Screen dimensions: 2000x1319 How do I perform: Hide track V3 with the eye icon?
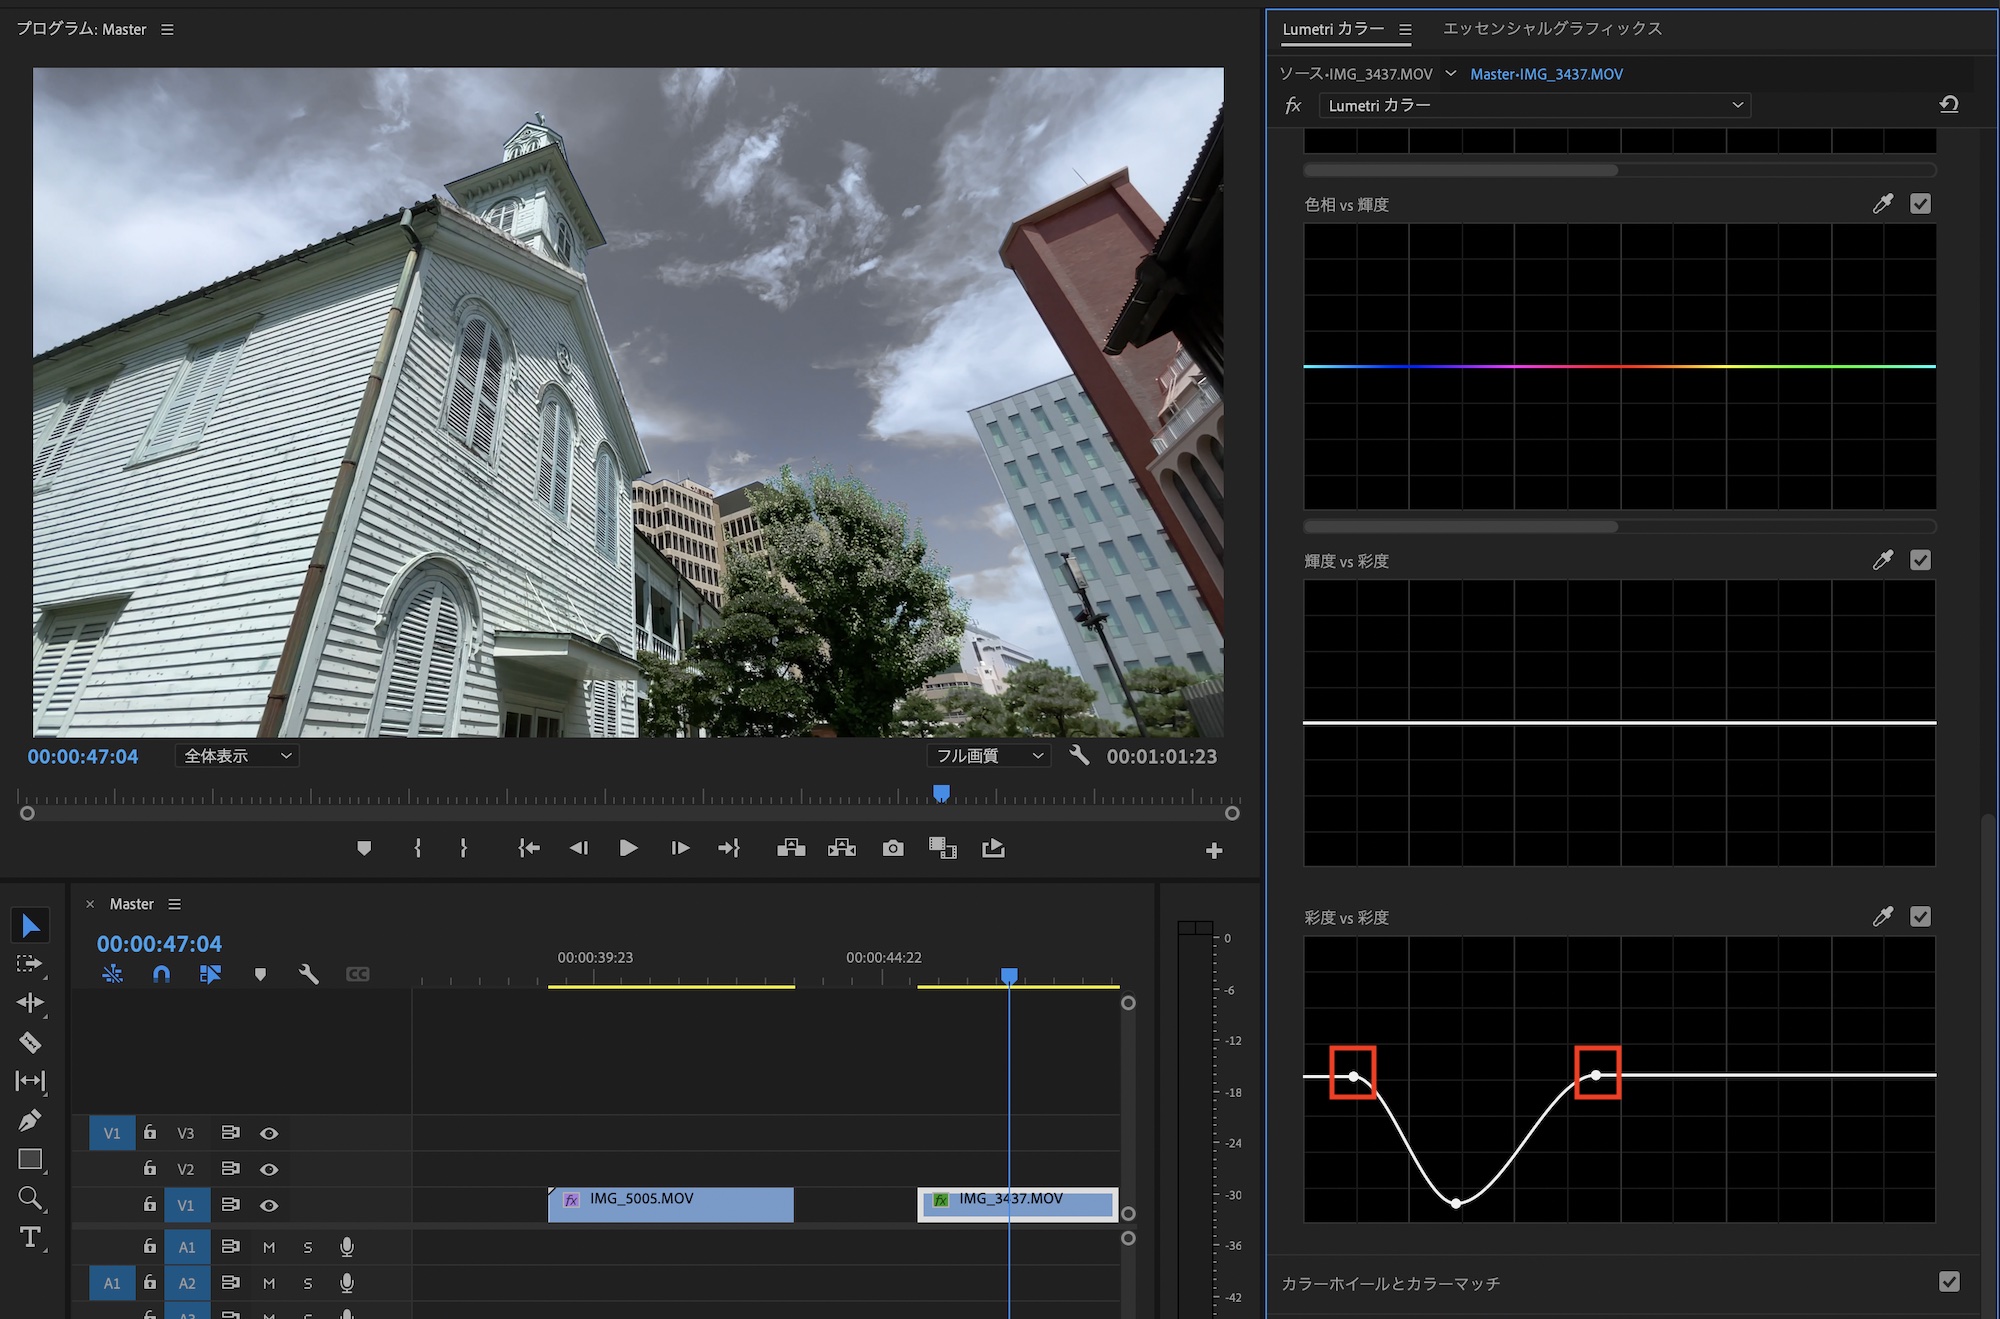point(269,1133)
